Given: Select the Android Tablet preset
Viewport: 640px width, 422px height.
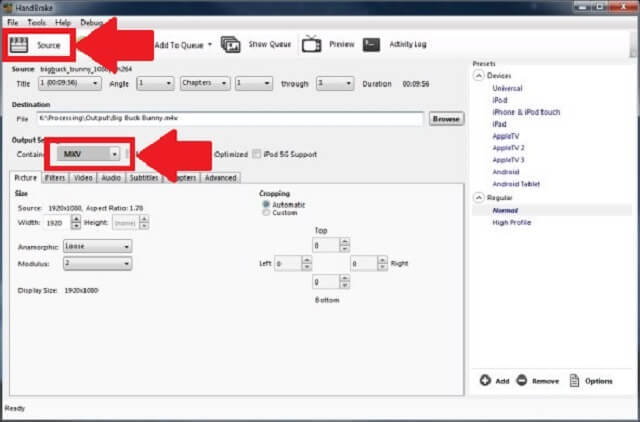Looking at the screenshot, I should 516,184.
